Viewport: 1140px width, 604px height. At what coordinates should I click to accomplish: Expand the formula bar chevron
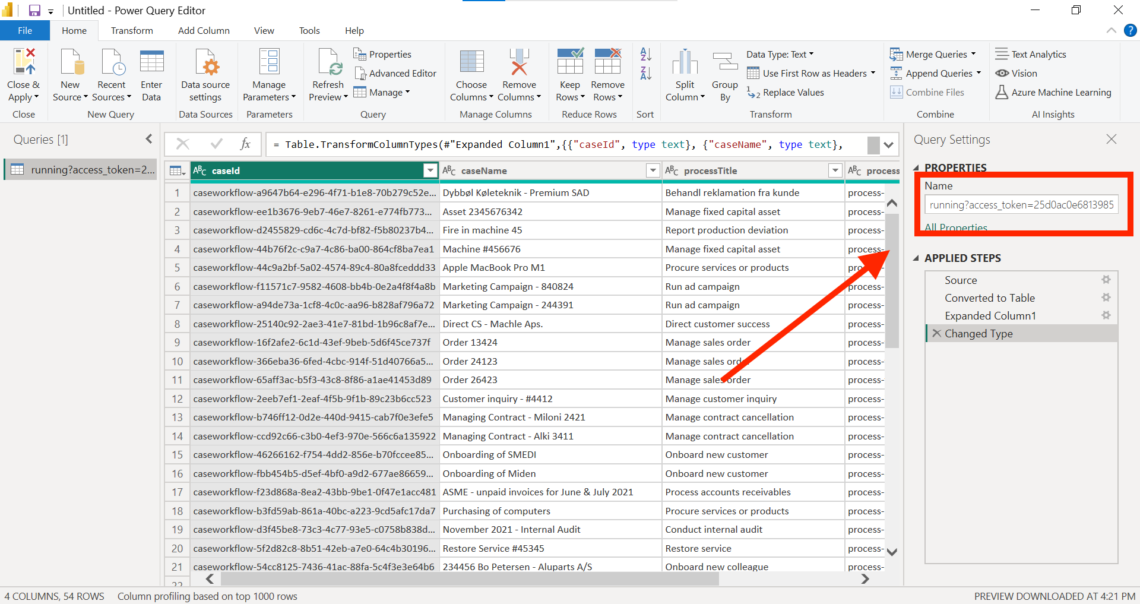(889, 145)
